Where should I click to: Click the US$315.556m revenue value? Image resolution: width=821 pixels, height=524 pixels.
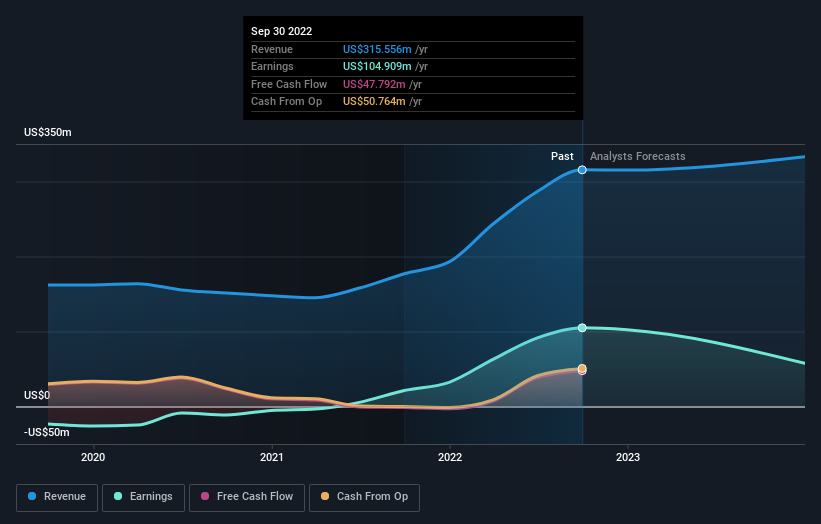(x=377, y=49)
